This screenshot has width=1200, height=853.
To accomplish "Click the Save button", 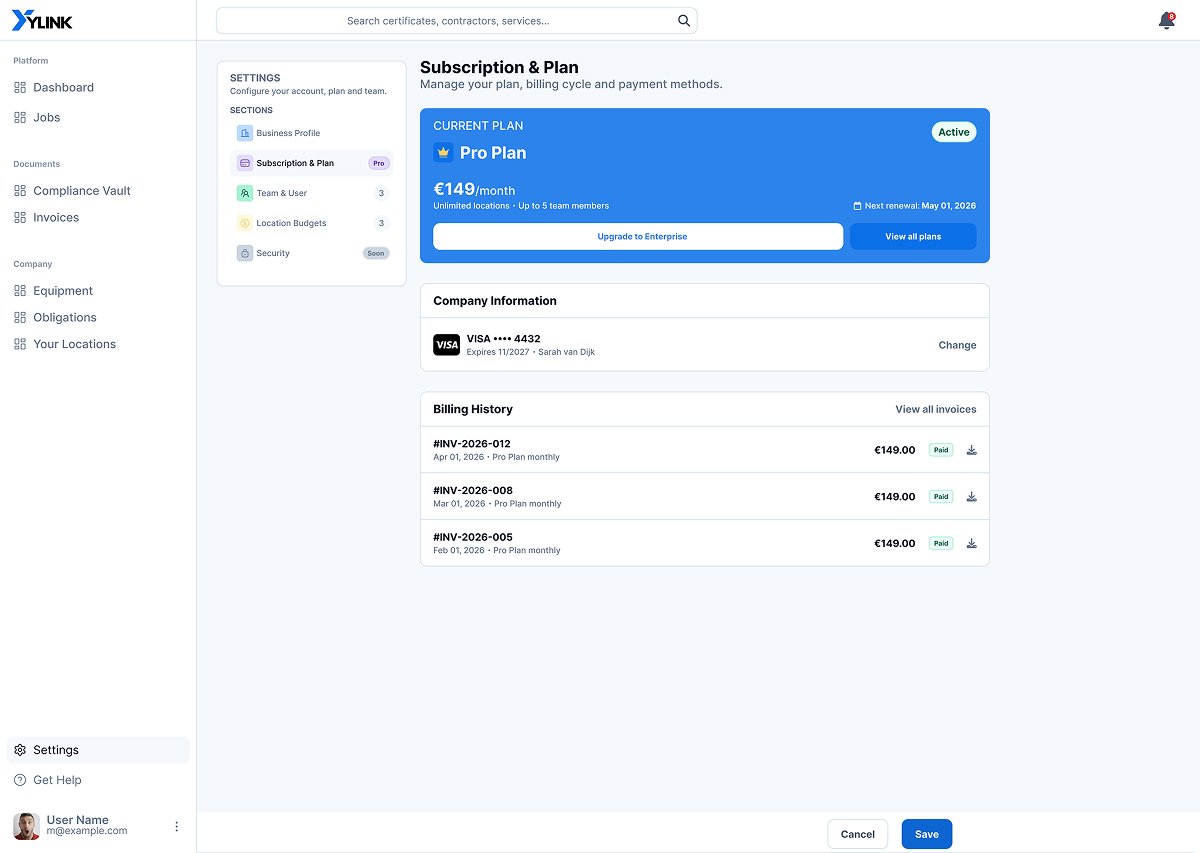I will coord(927,834).
